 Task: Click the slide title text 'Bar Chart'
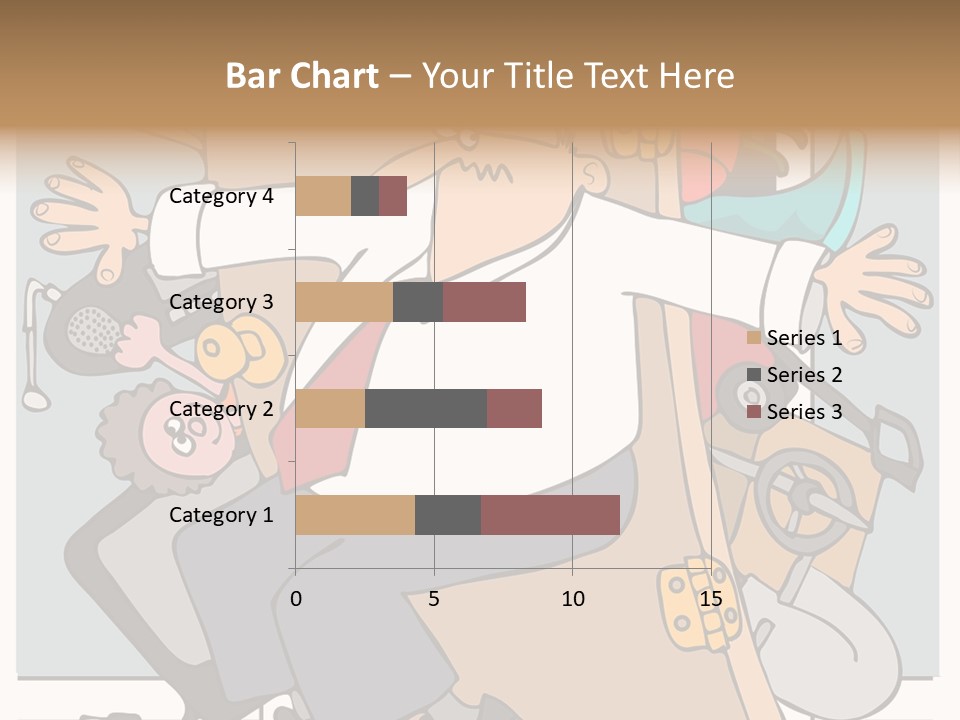(302, 76)
